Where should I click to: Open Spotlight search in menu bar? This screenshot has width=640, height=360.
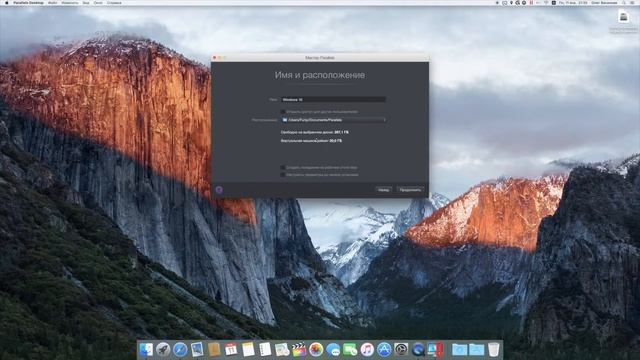(623, 2)
